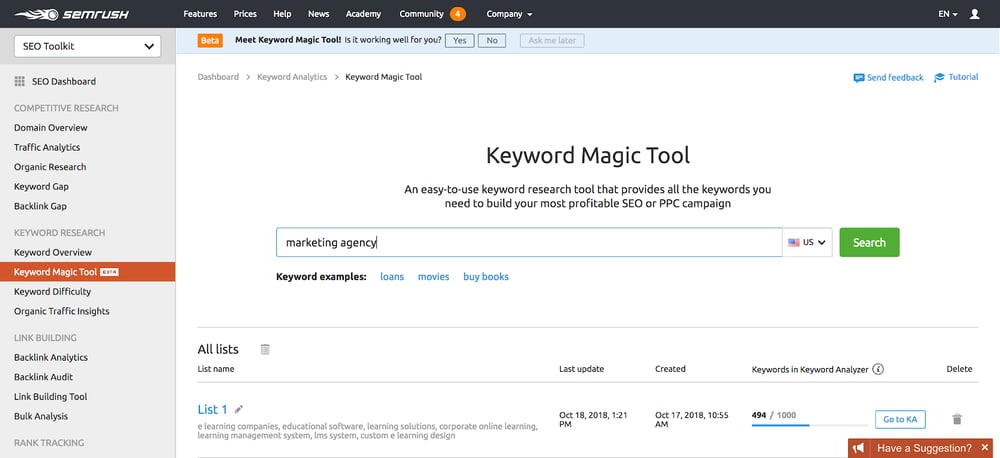Open Organic Traffic Insights in sidebar
1000x458 pixels.
(62, 311)
